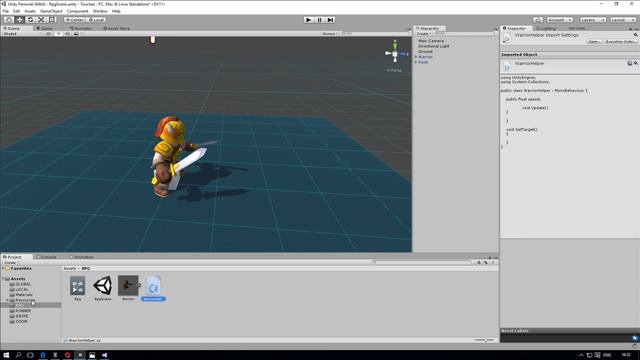Image resolution: width=640 pixels, height=360 pixels.
Task: Switch to Game tab
Action: [x=45, y=28]
